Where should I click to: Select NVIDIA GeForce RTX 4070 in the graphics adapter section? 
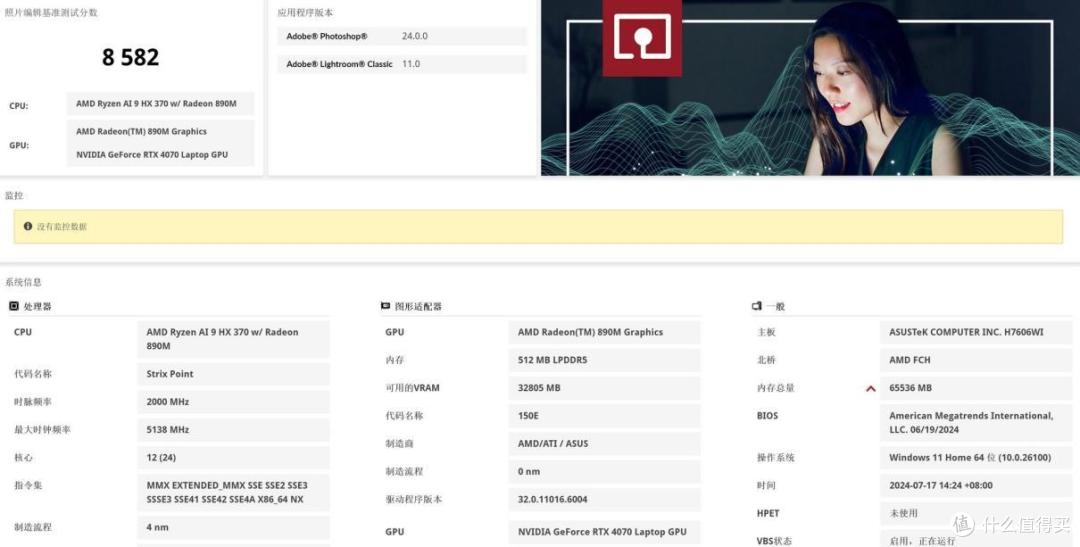click(602, 531)
